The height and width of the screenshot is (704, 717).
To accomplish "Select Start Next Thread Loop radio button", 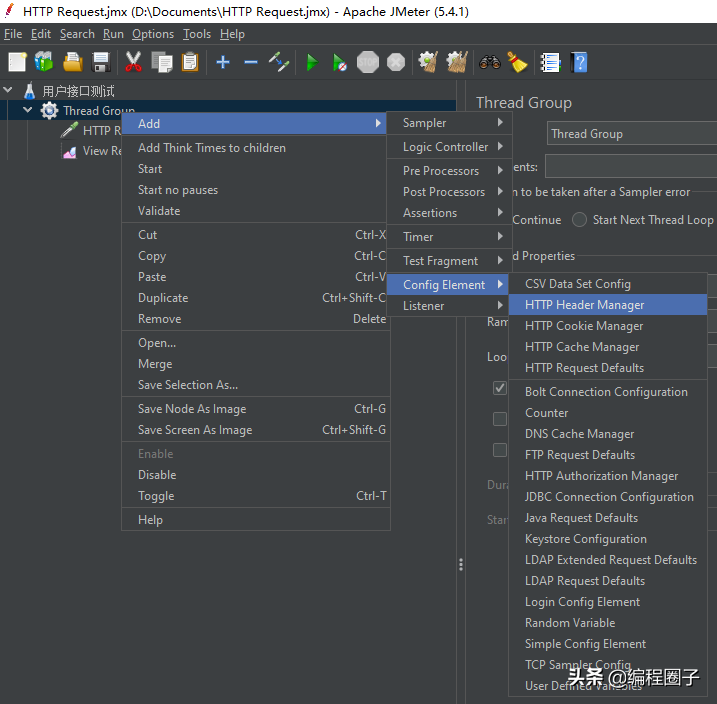I will click(x=579, y=219).
